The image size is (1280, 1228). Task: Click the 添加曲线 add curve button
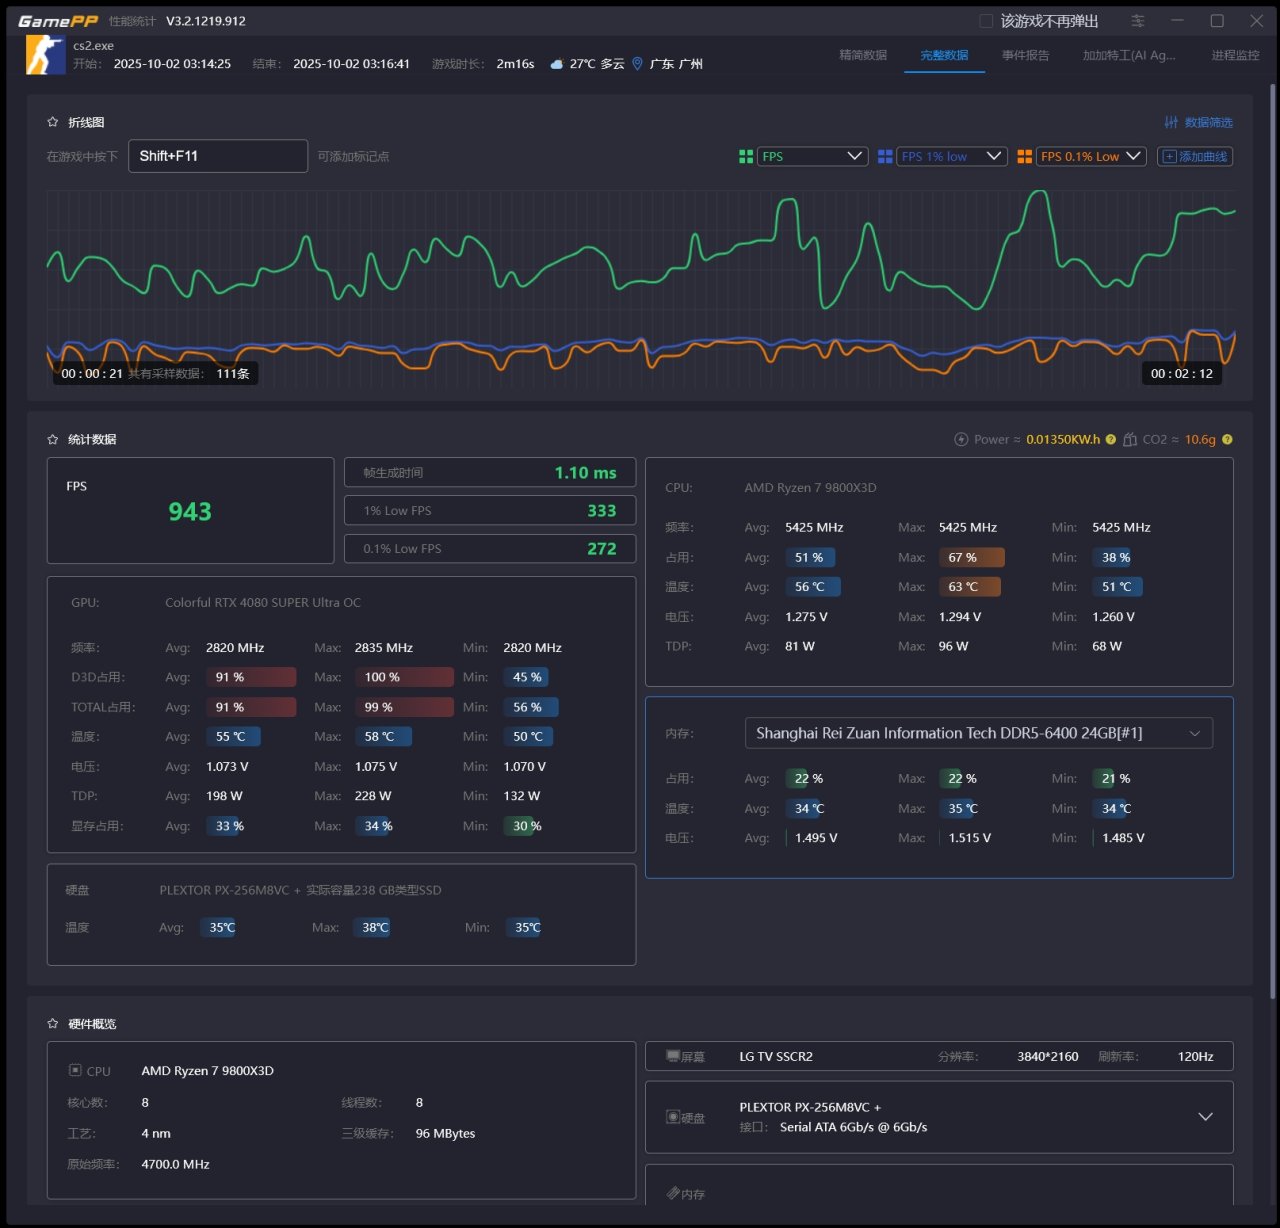pyautogui.click(x=1195, y=156)
